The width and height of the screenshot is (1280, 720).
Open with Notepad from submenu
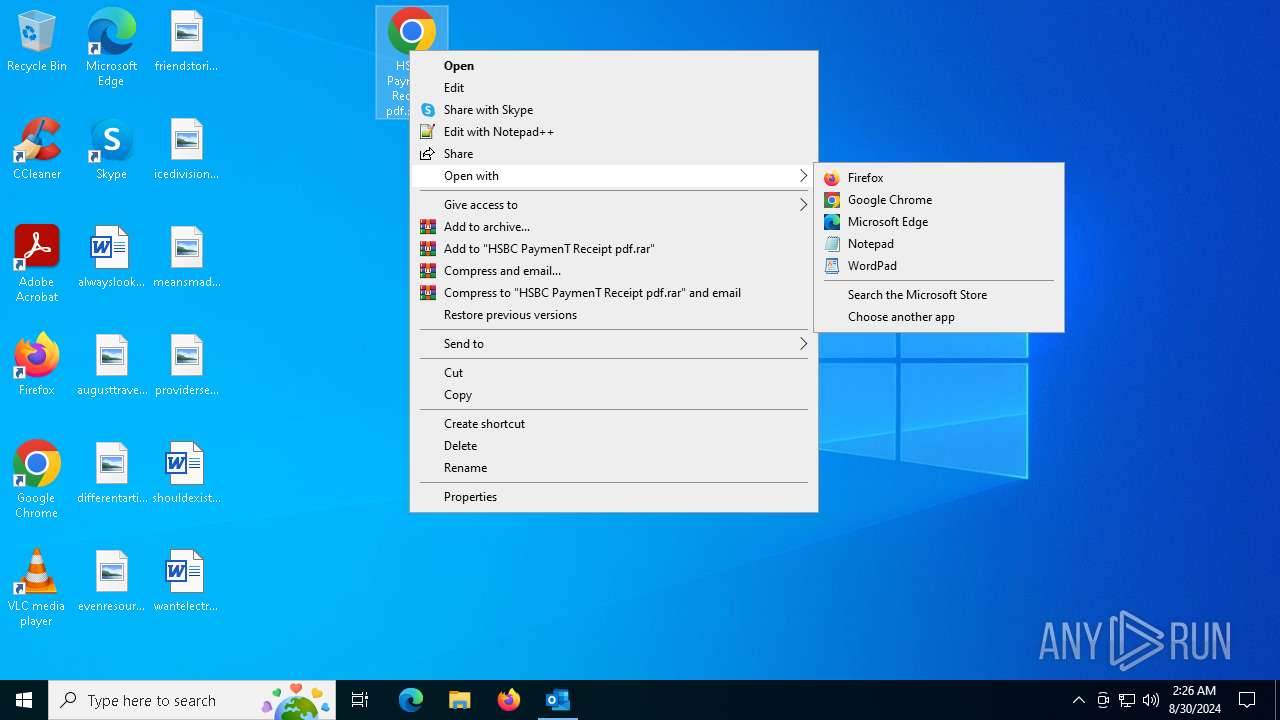click(939, 244)
